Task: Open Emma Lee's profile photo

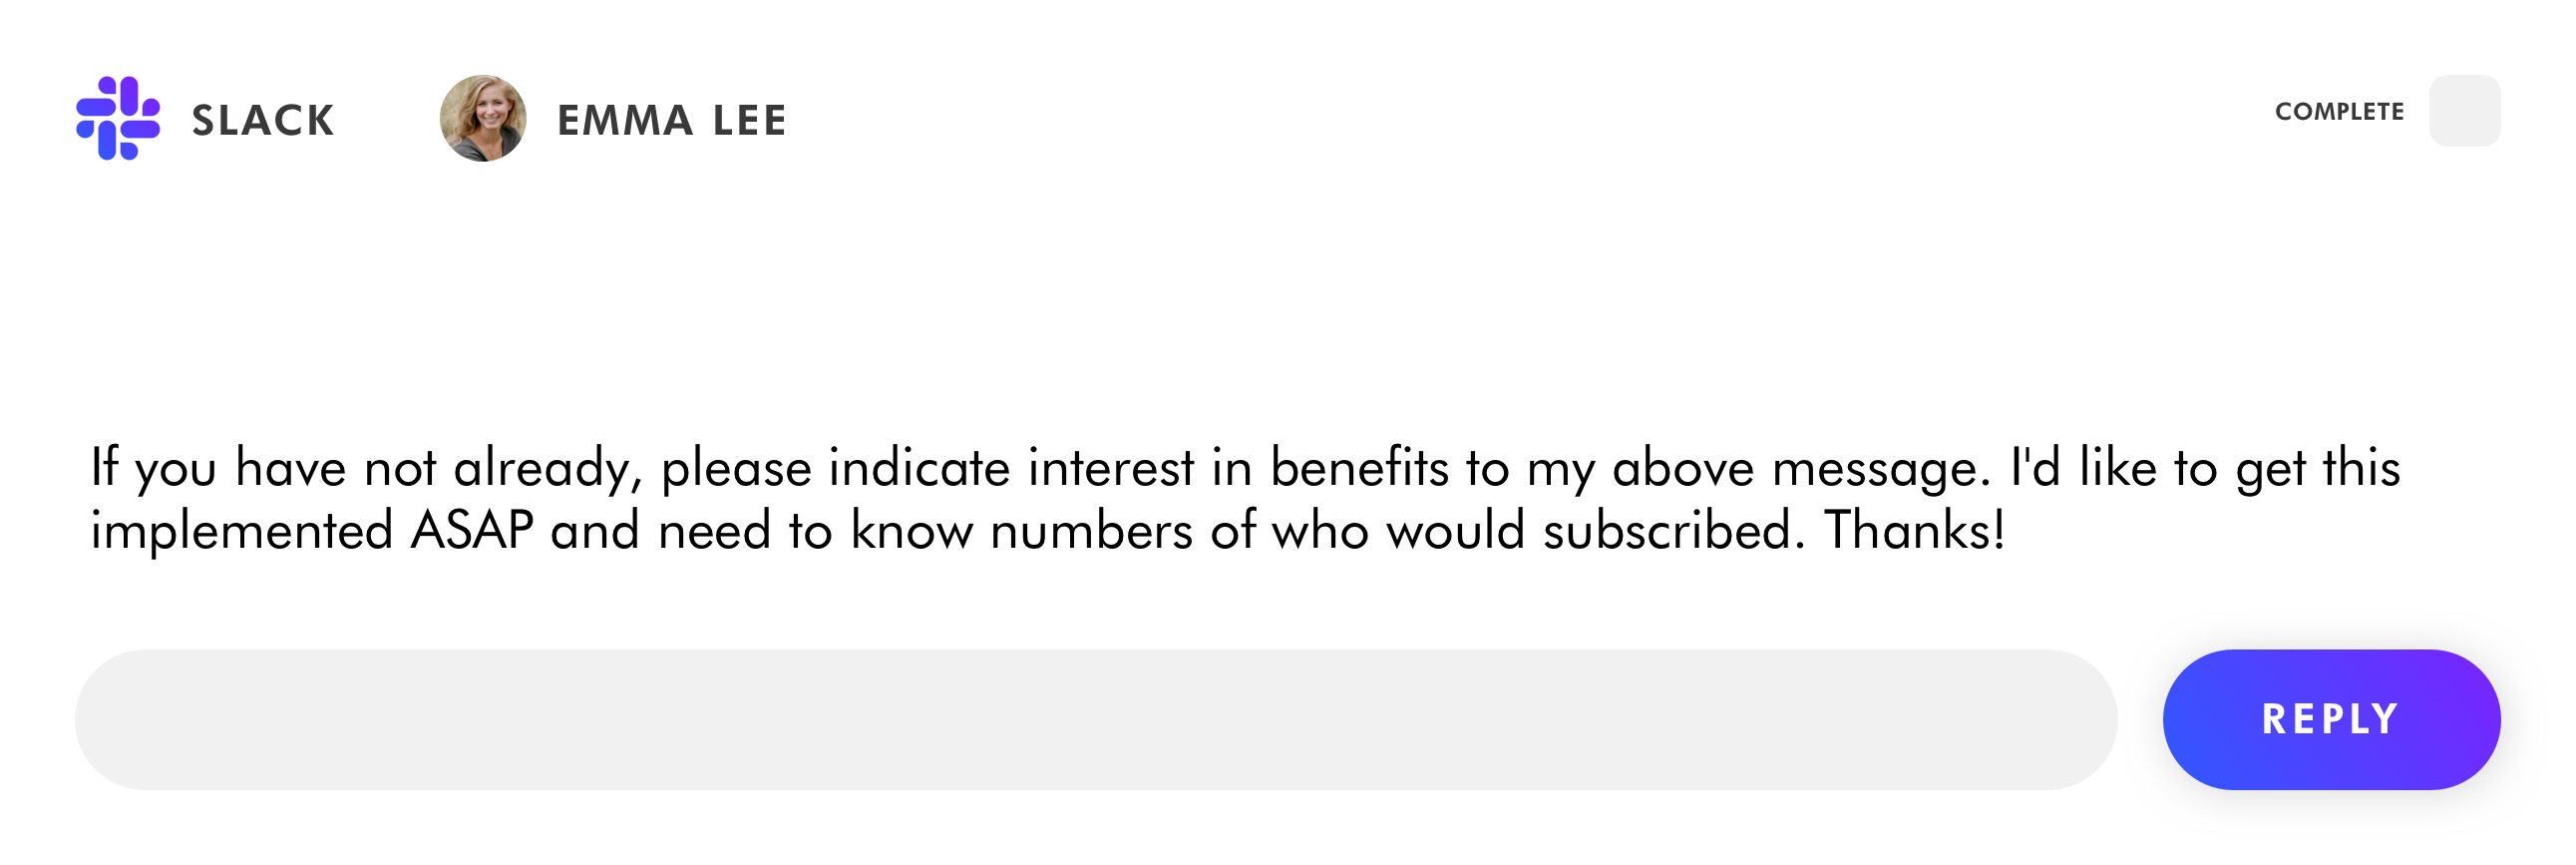Action: [483, 118]
